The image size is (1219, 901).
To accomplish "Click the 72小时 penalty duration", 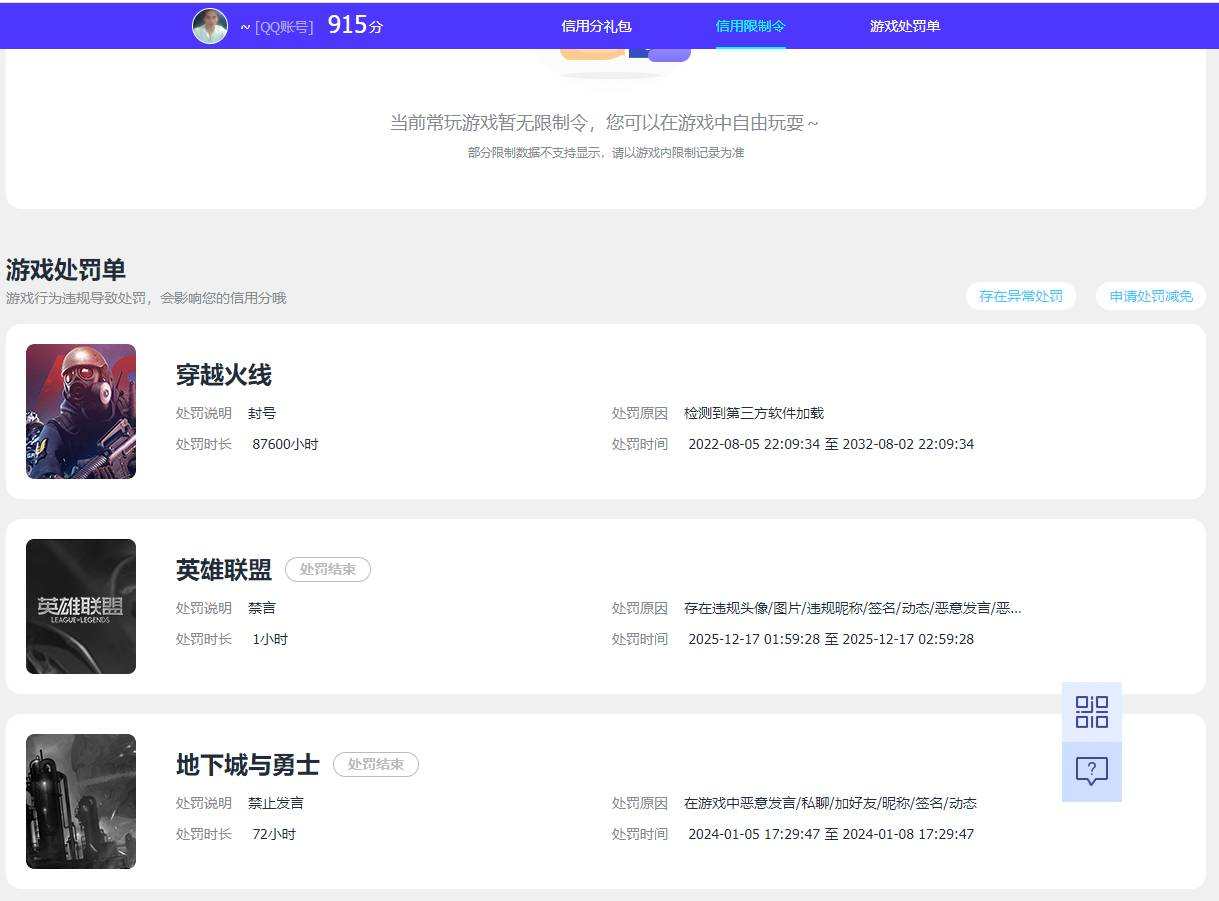I will [x=274, y=834].
